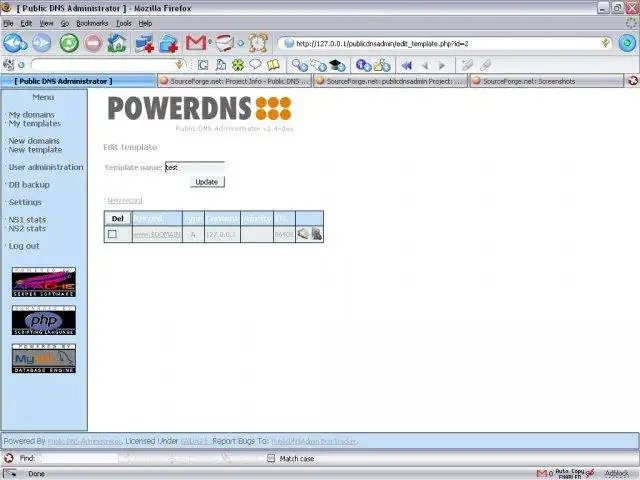This screenshot has width=640, height=480.
Task: Delete the www.$DOMAIN record trash icon
Action: pos(317,234)
